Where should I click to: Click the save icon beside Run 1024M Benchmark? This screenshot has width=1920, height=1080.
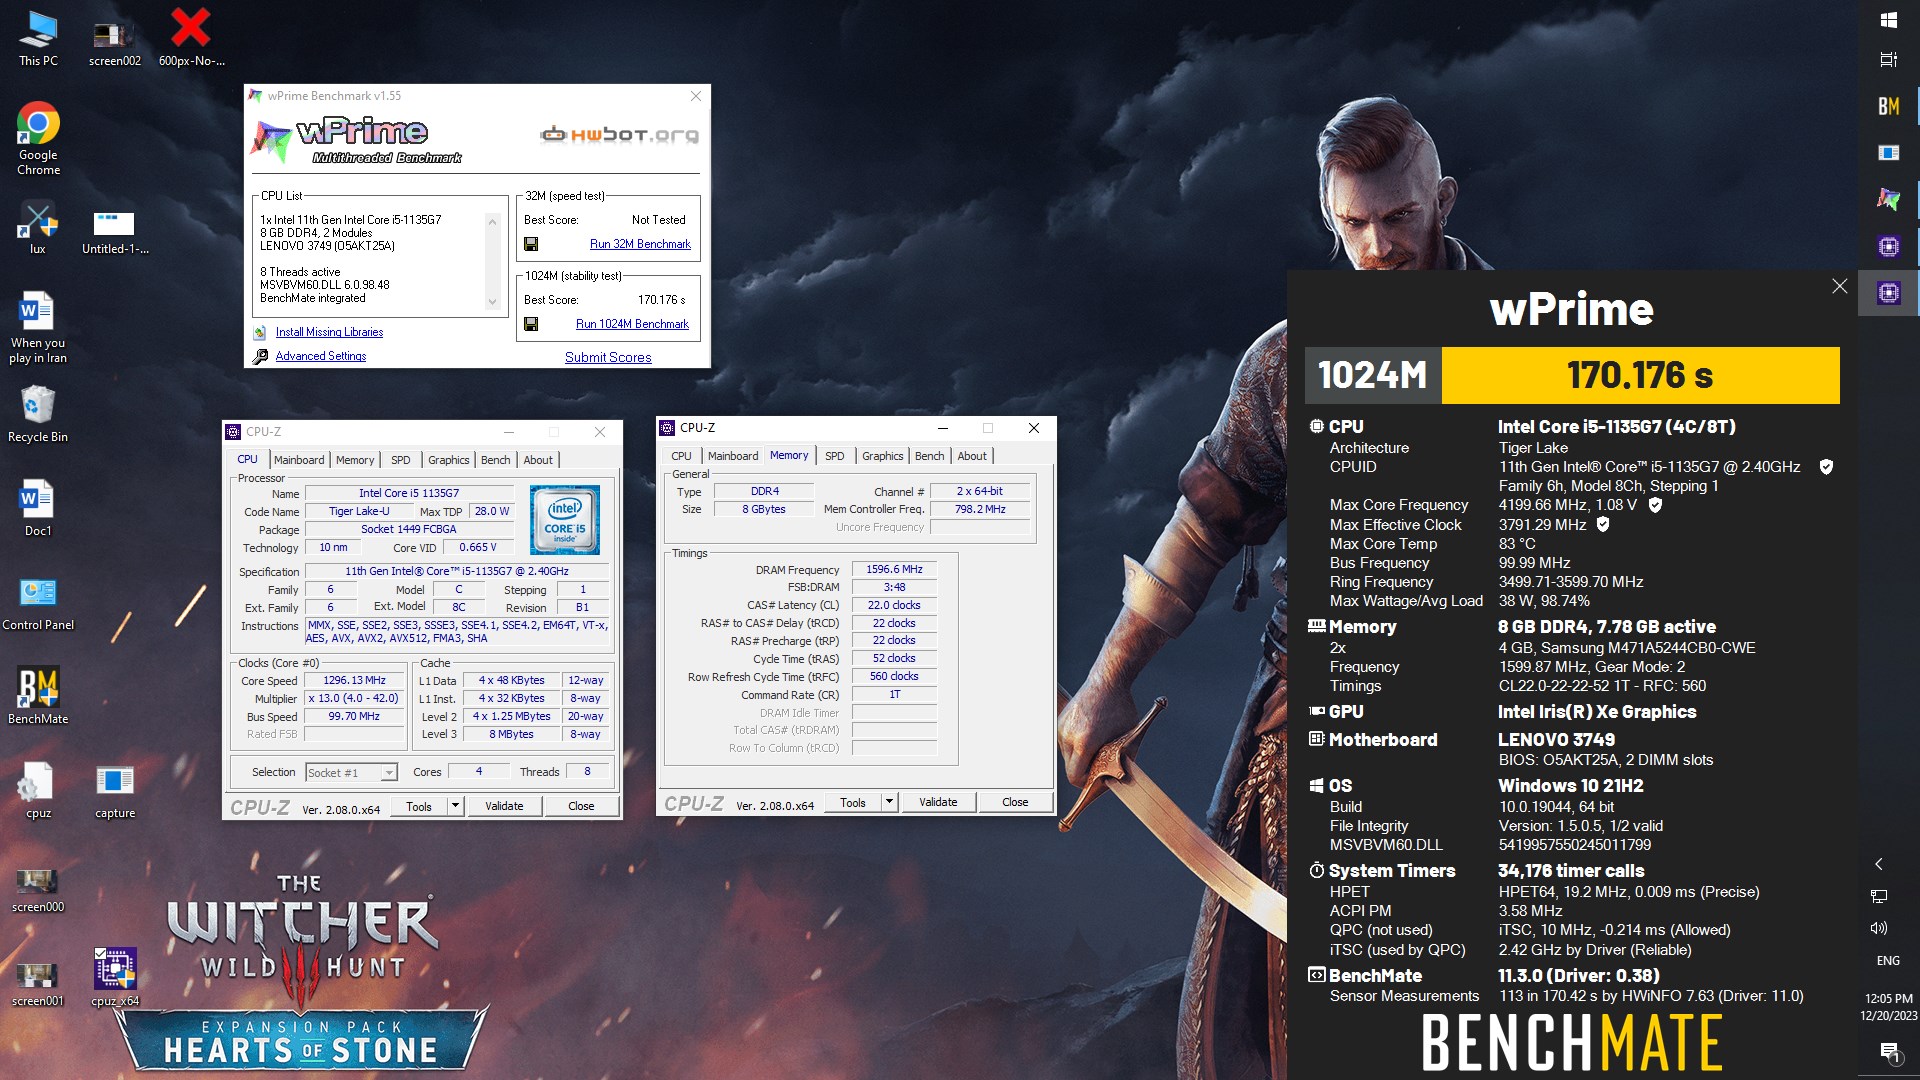(531, 324)
